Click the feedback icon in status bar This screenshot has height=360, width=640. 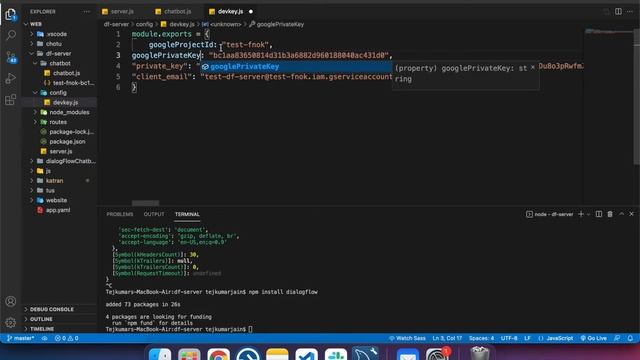click(x=617, y=338)
